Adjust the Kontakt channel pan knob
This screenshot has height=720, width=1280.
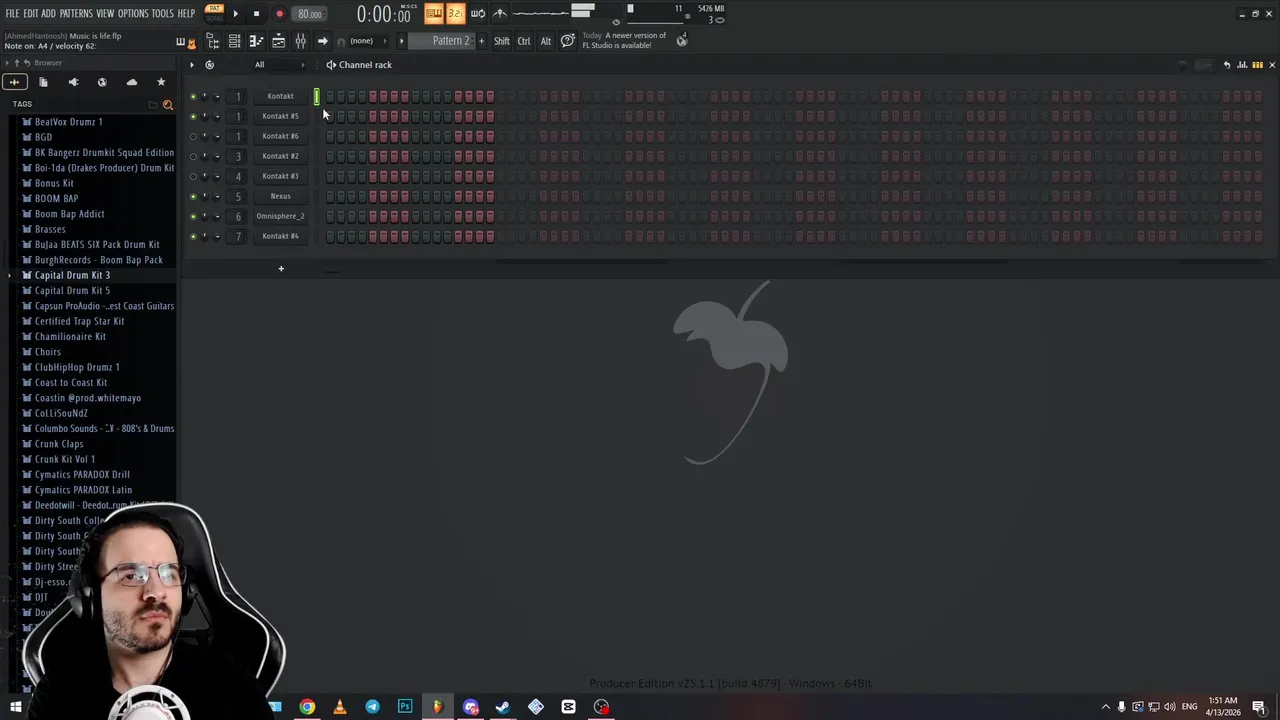pos(205,97)
